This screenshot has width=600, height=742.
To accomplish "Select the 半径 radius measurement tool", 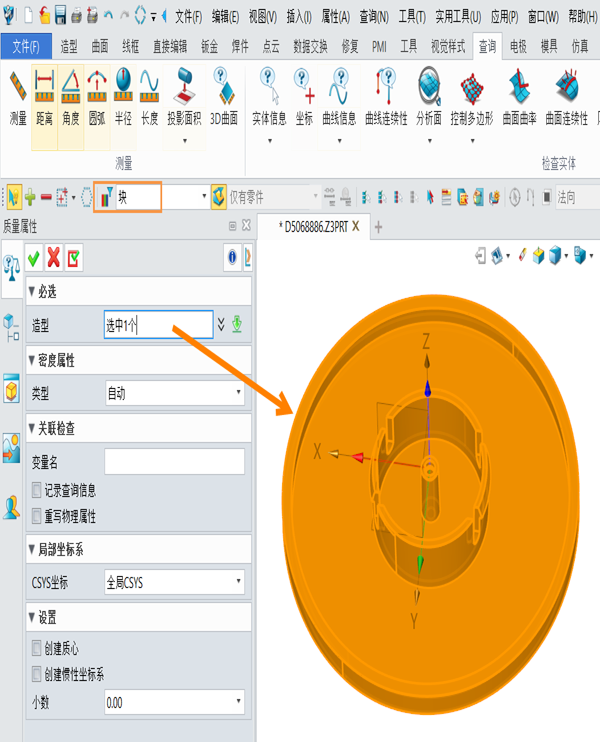I will click(x=124, y=98).
